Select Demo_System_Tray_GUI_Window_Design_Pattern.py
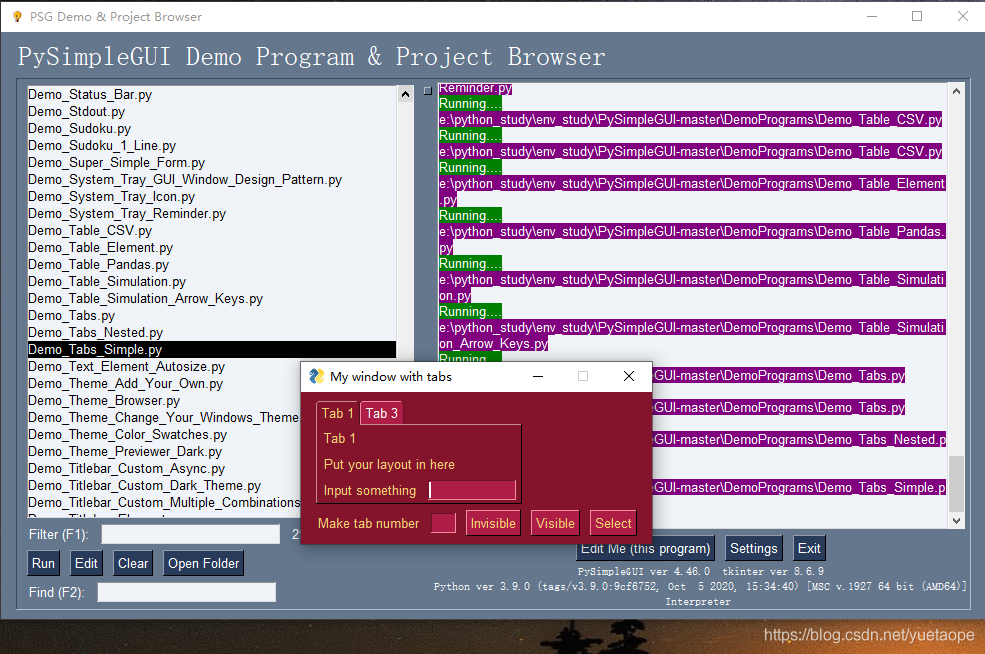This screenshot has height=654, width=985. (212, 180)
